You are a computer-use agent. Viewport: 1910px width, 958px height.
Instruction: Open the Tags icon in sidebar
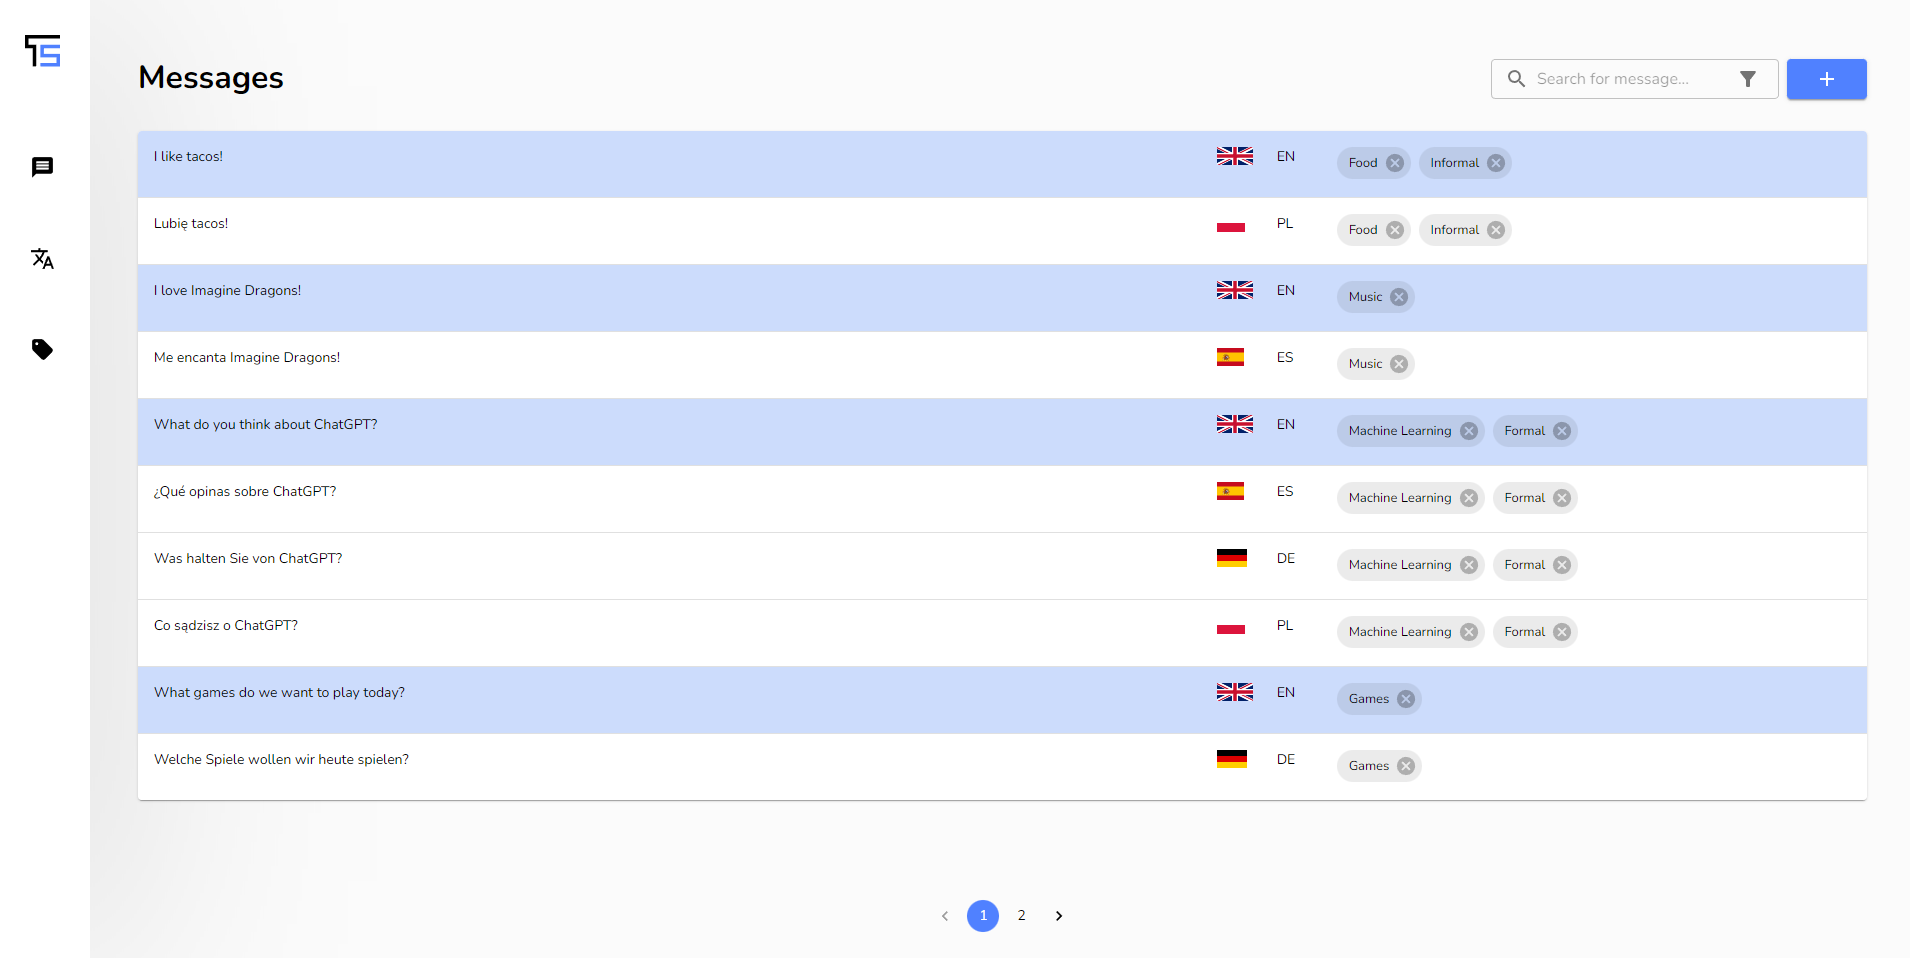pos(42,349)
